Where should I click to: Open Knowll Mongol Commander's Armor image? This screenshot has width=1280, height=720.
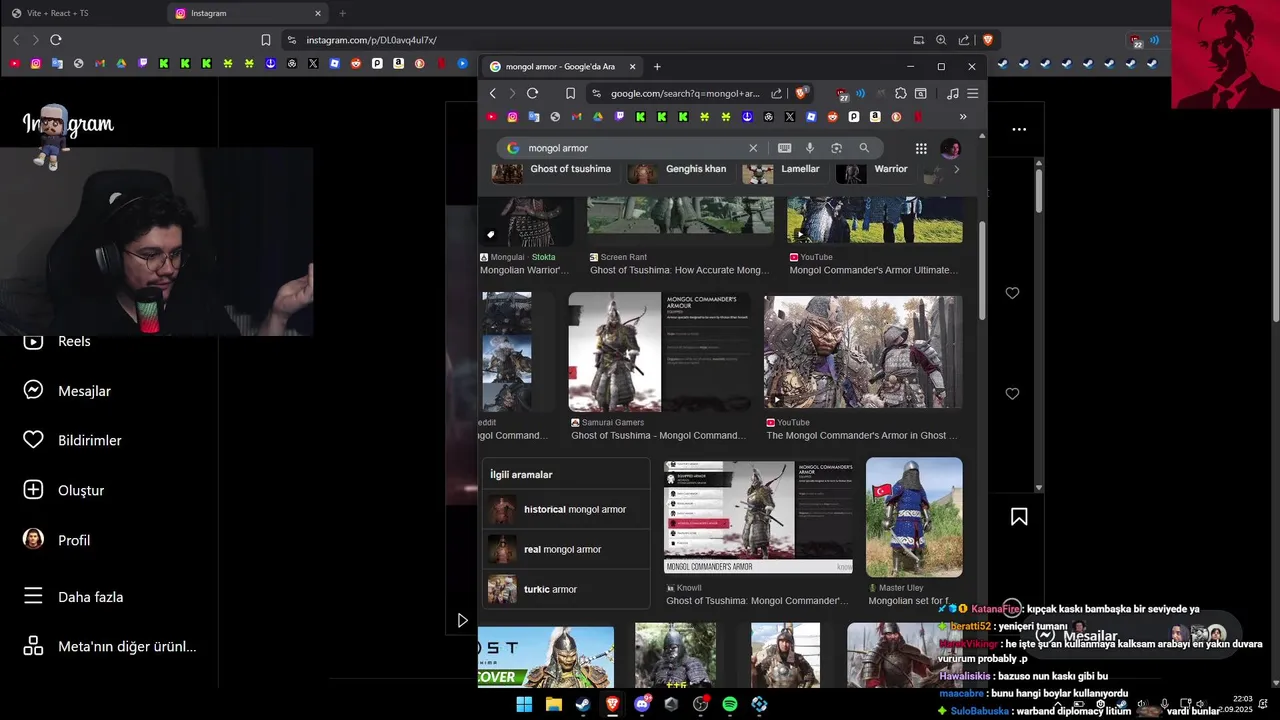[x=759, y=517]
